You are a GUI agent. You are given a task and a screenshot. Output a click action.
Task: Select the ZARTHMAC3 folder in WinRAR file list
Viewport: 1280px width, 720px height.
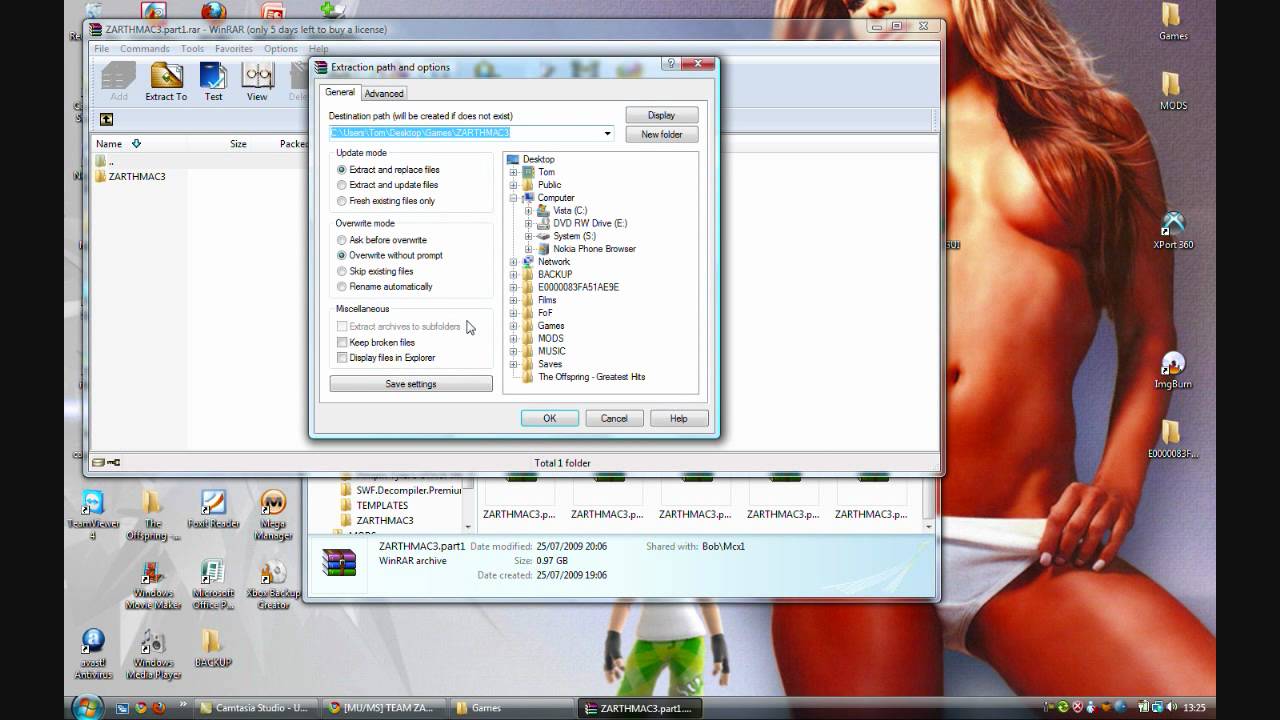[x=129, y=176]
